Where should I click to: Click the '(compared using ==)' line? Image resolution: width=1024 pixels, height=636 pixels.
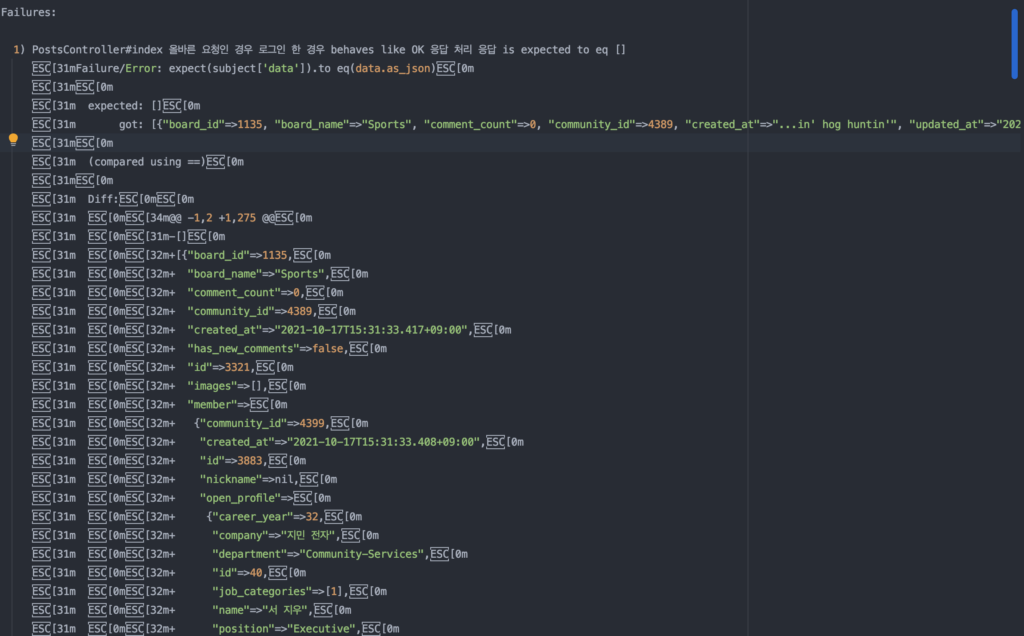tap(138, 162)
